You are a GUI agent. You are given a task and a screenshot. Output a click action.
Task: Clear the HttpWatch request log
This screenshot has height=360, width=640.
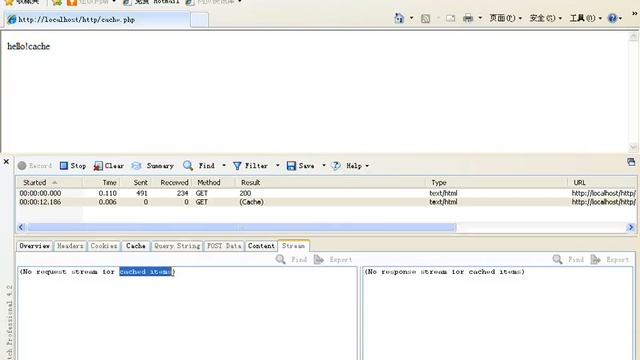pos(108,166)
